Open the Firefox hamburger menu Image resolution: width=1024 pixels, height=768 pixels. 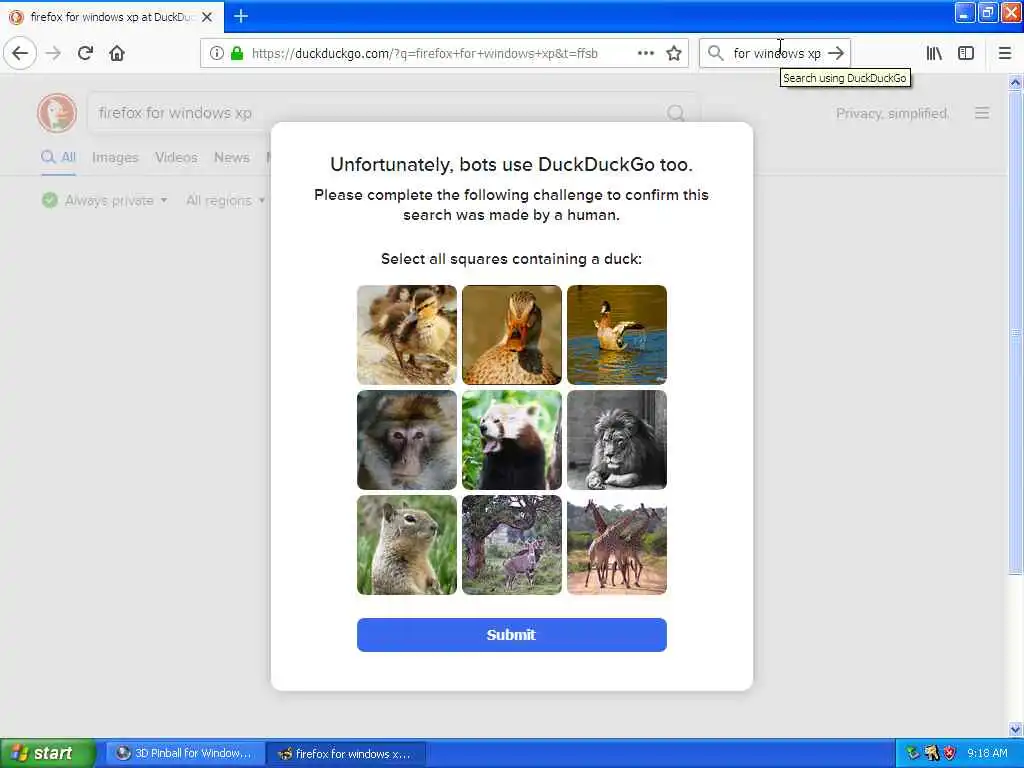1005,54
